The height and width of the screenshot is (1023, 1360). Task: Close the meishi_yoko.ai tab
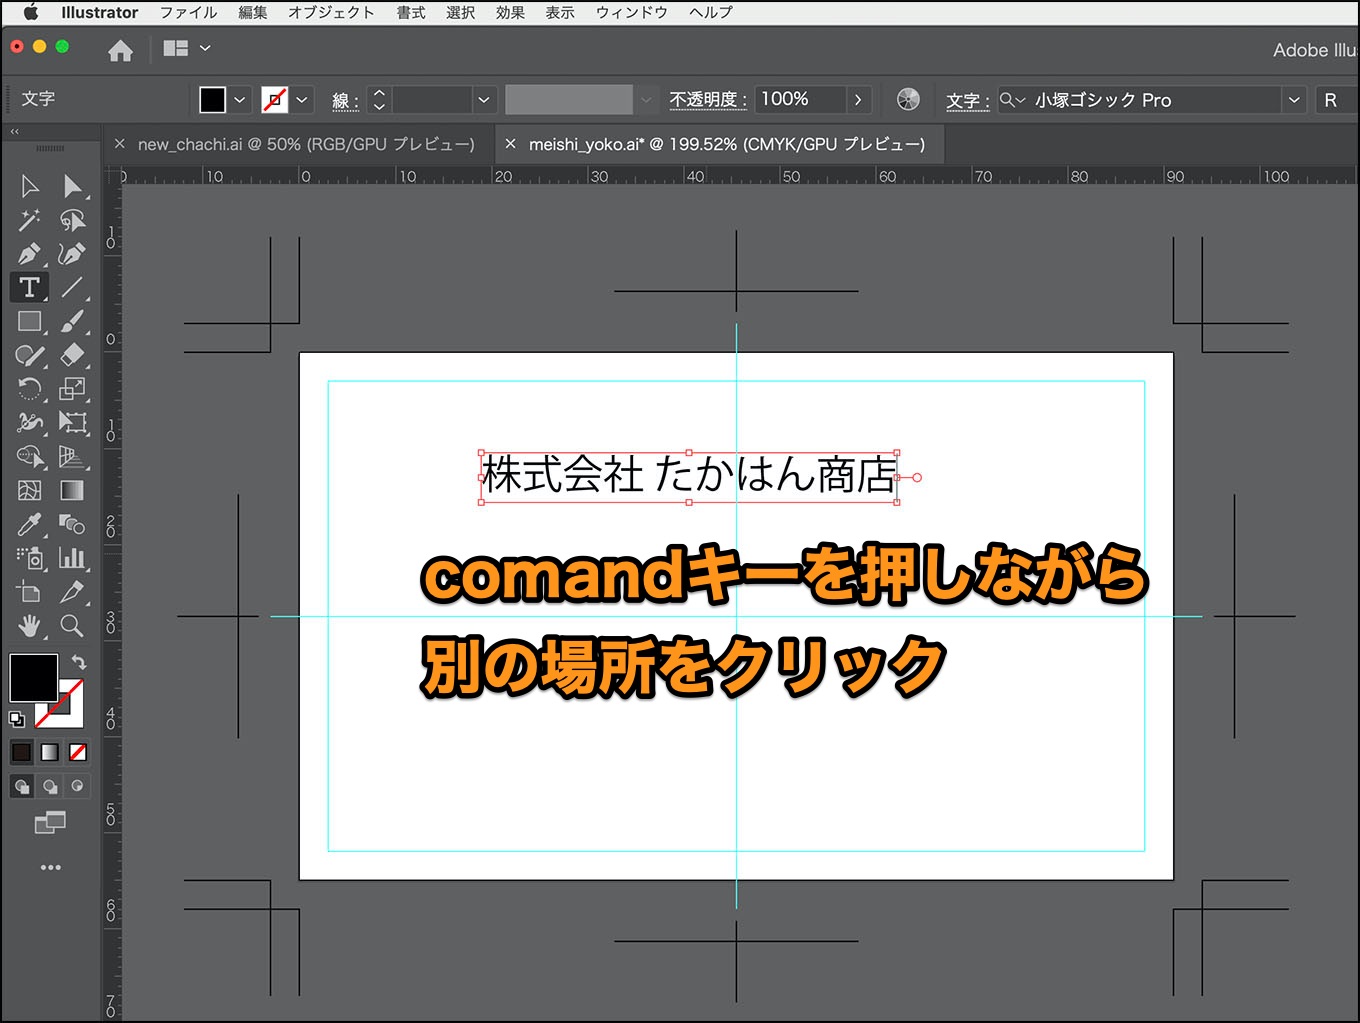[x=510, y=144]
